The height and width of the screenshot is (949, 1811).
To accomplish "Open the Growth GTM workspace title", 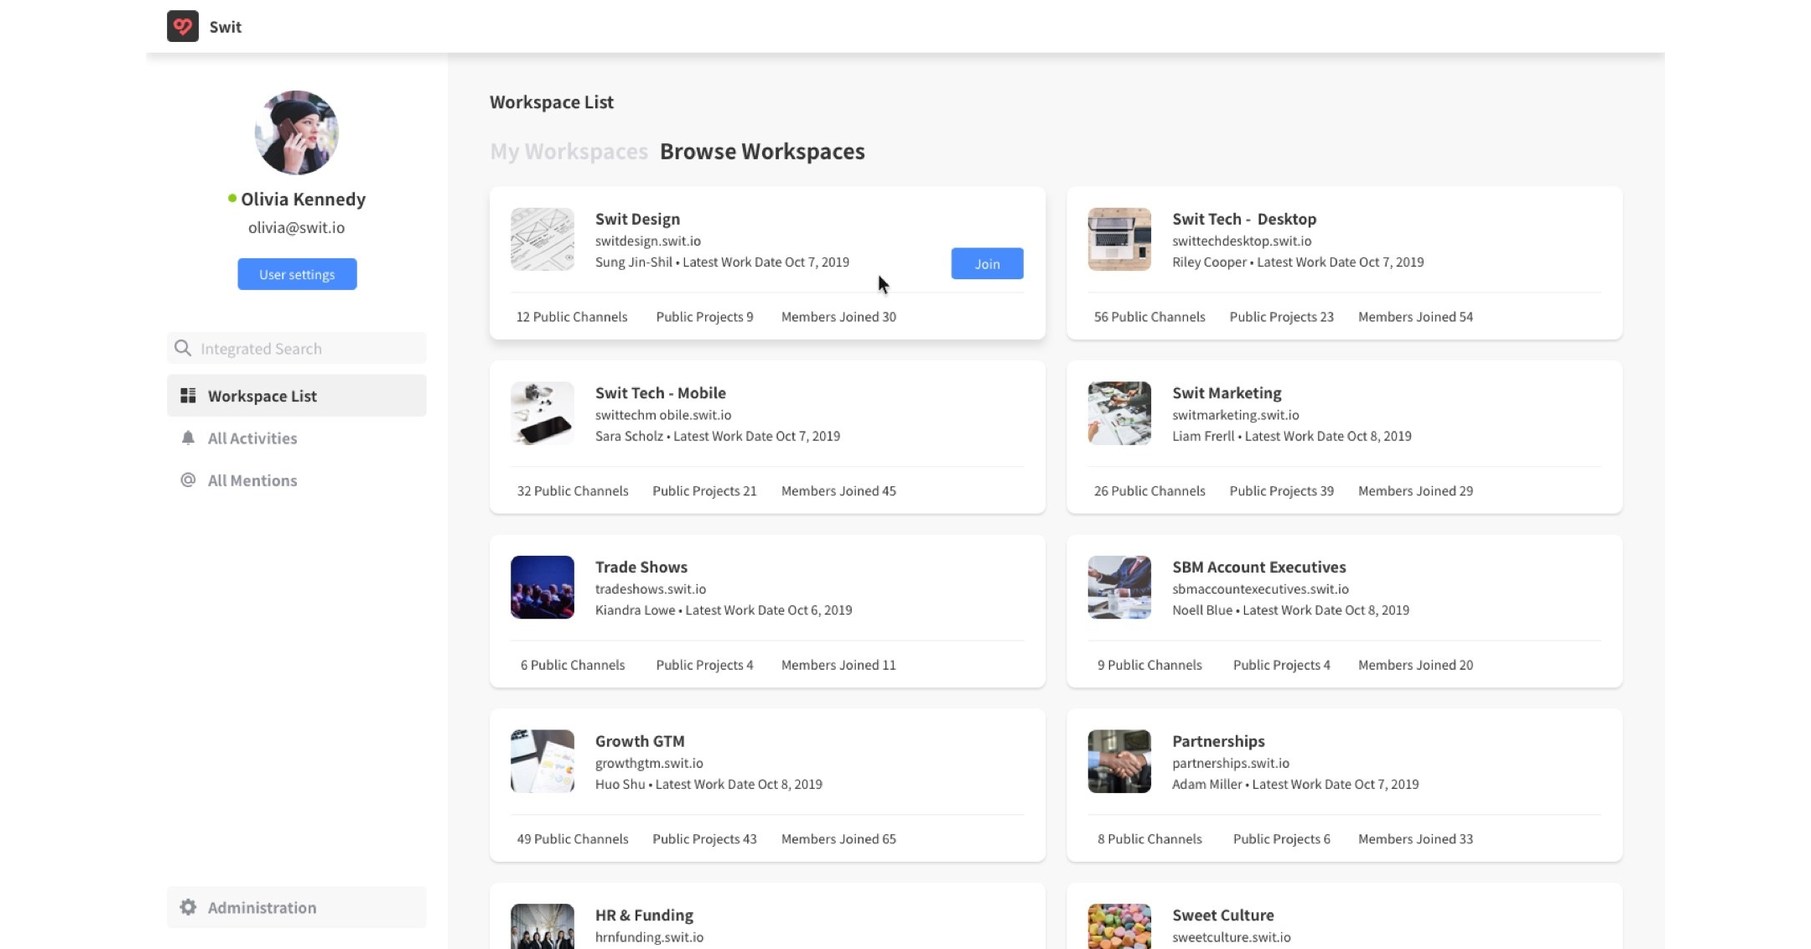I will (639, 741).
